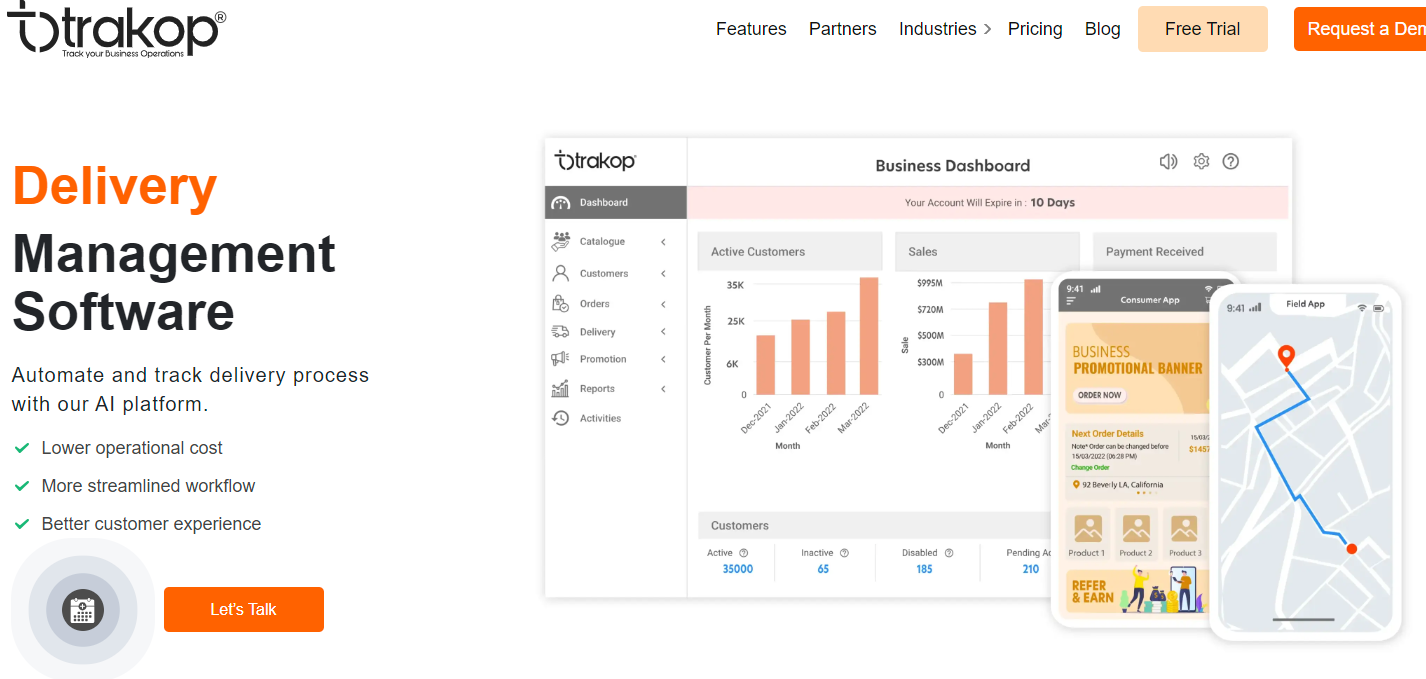
Task: Click the Delivery truck icon
Action: [x=561, y=331]
